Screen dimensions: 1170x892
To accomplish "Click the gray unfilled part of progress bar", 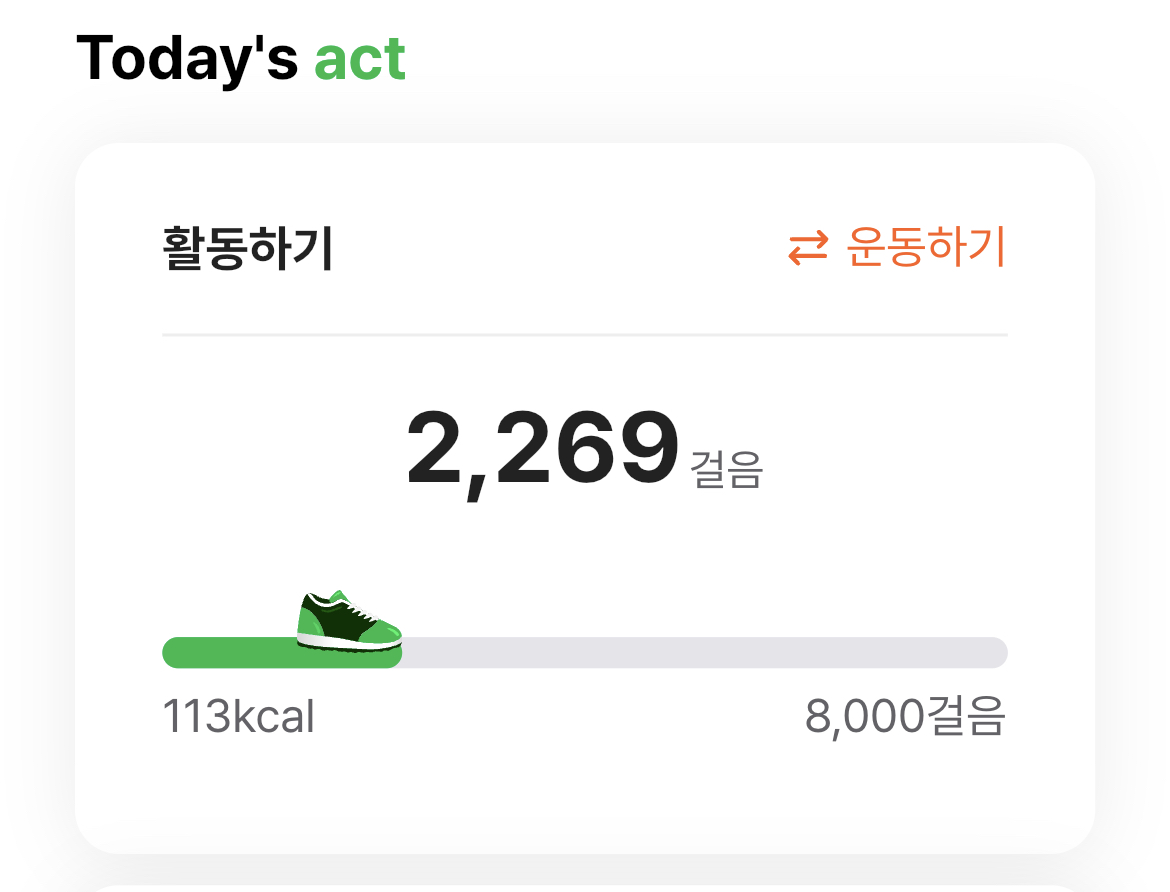I will click(x=700, y=652).
